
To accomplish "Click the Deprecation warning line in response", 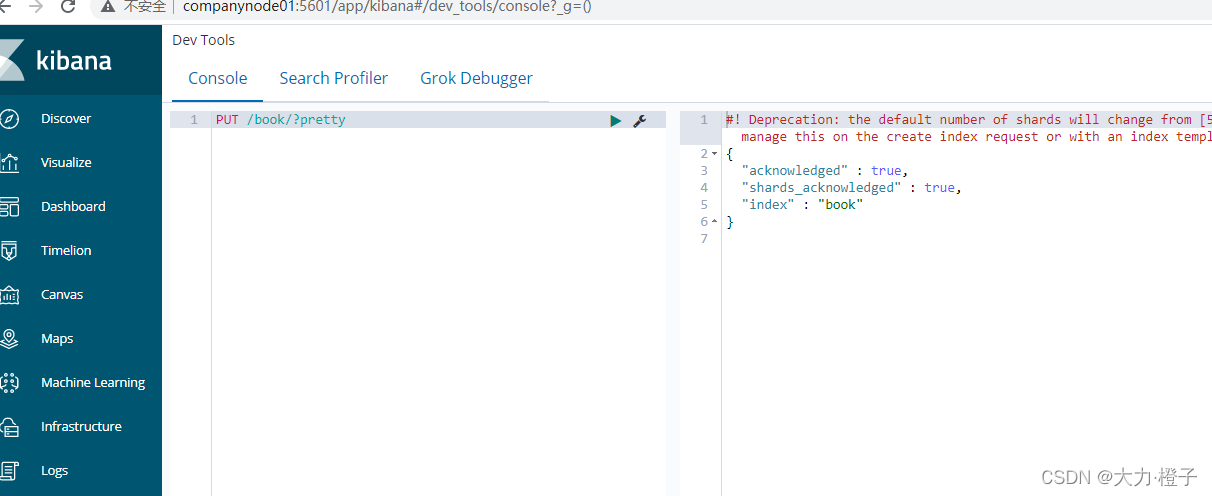I will click(969, 120).
